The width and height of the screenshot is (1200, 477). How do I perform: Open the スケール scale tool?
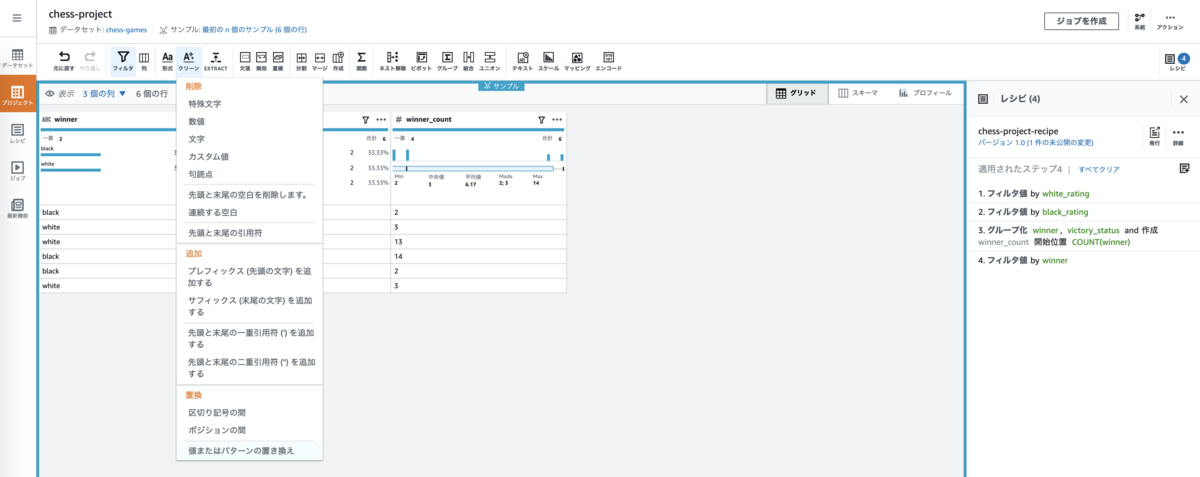click(548, 61)
